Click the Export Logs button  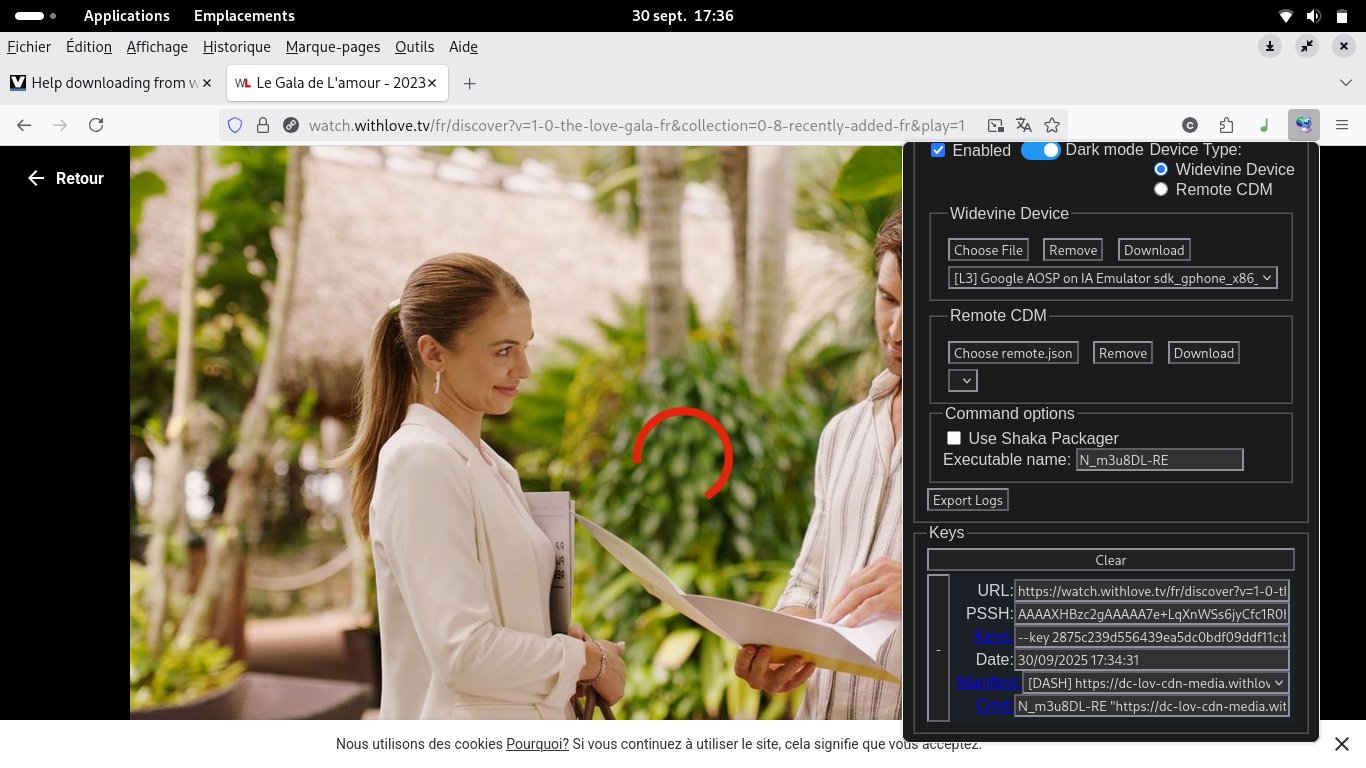click(968, 500)
